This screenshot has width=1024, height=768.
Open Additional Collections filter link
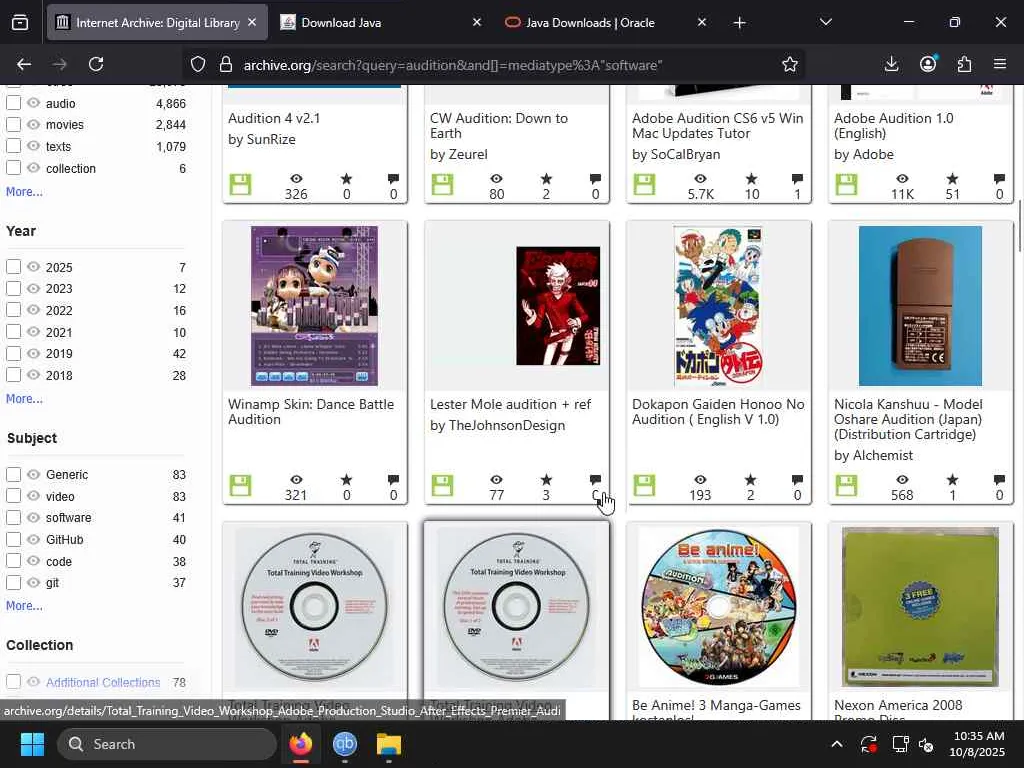[x=103, y=682]
